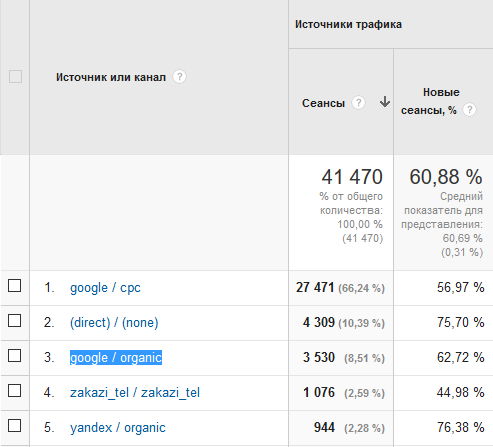Check the box for google / cpc row
This screenshot has width=493, height=447.
(x=15, y=286)
